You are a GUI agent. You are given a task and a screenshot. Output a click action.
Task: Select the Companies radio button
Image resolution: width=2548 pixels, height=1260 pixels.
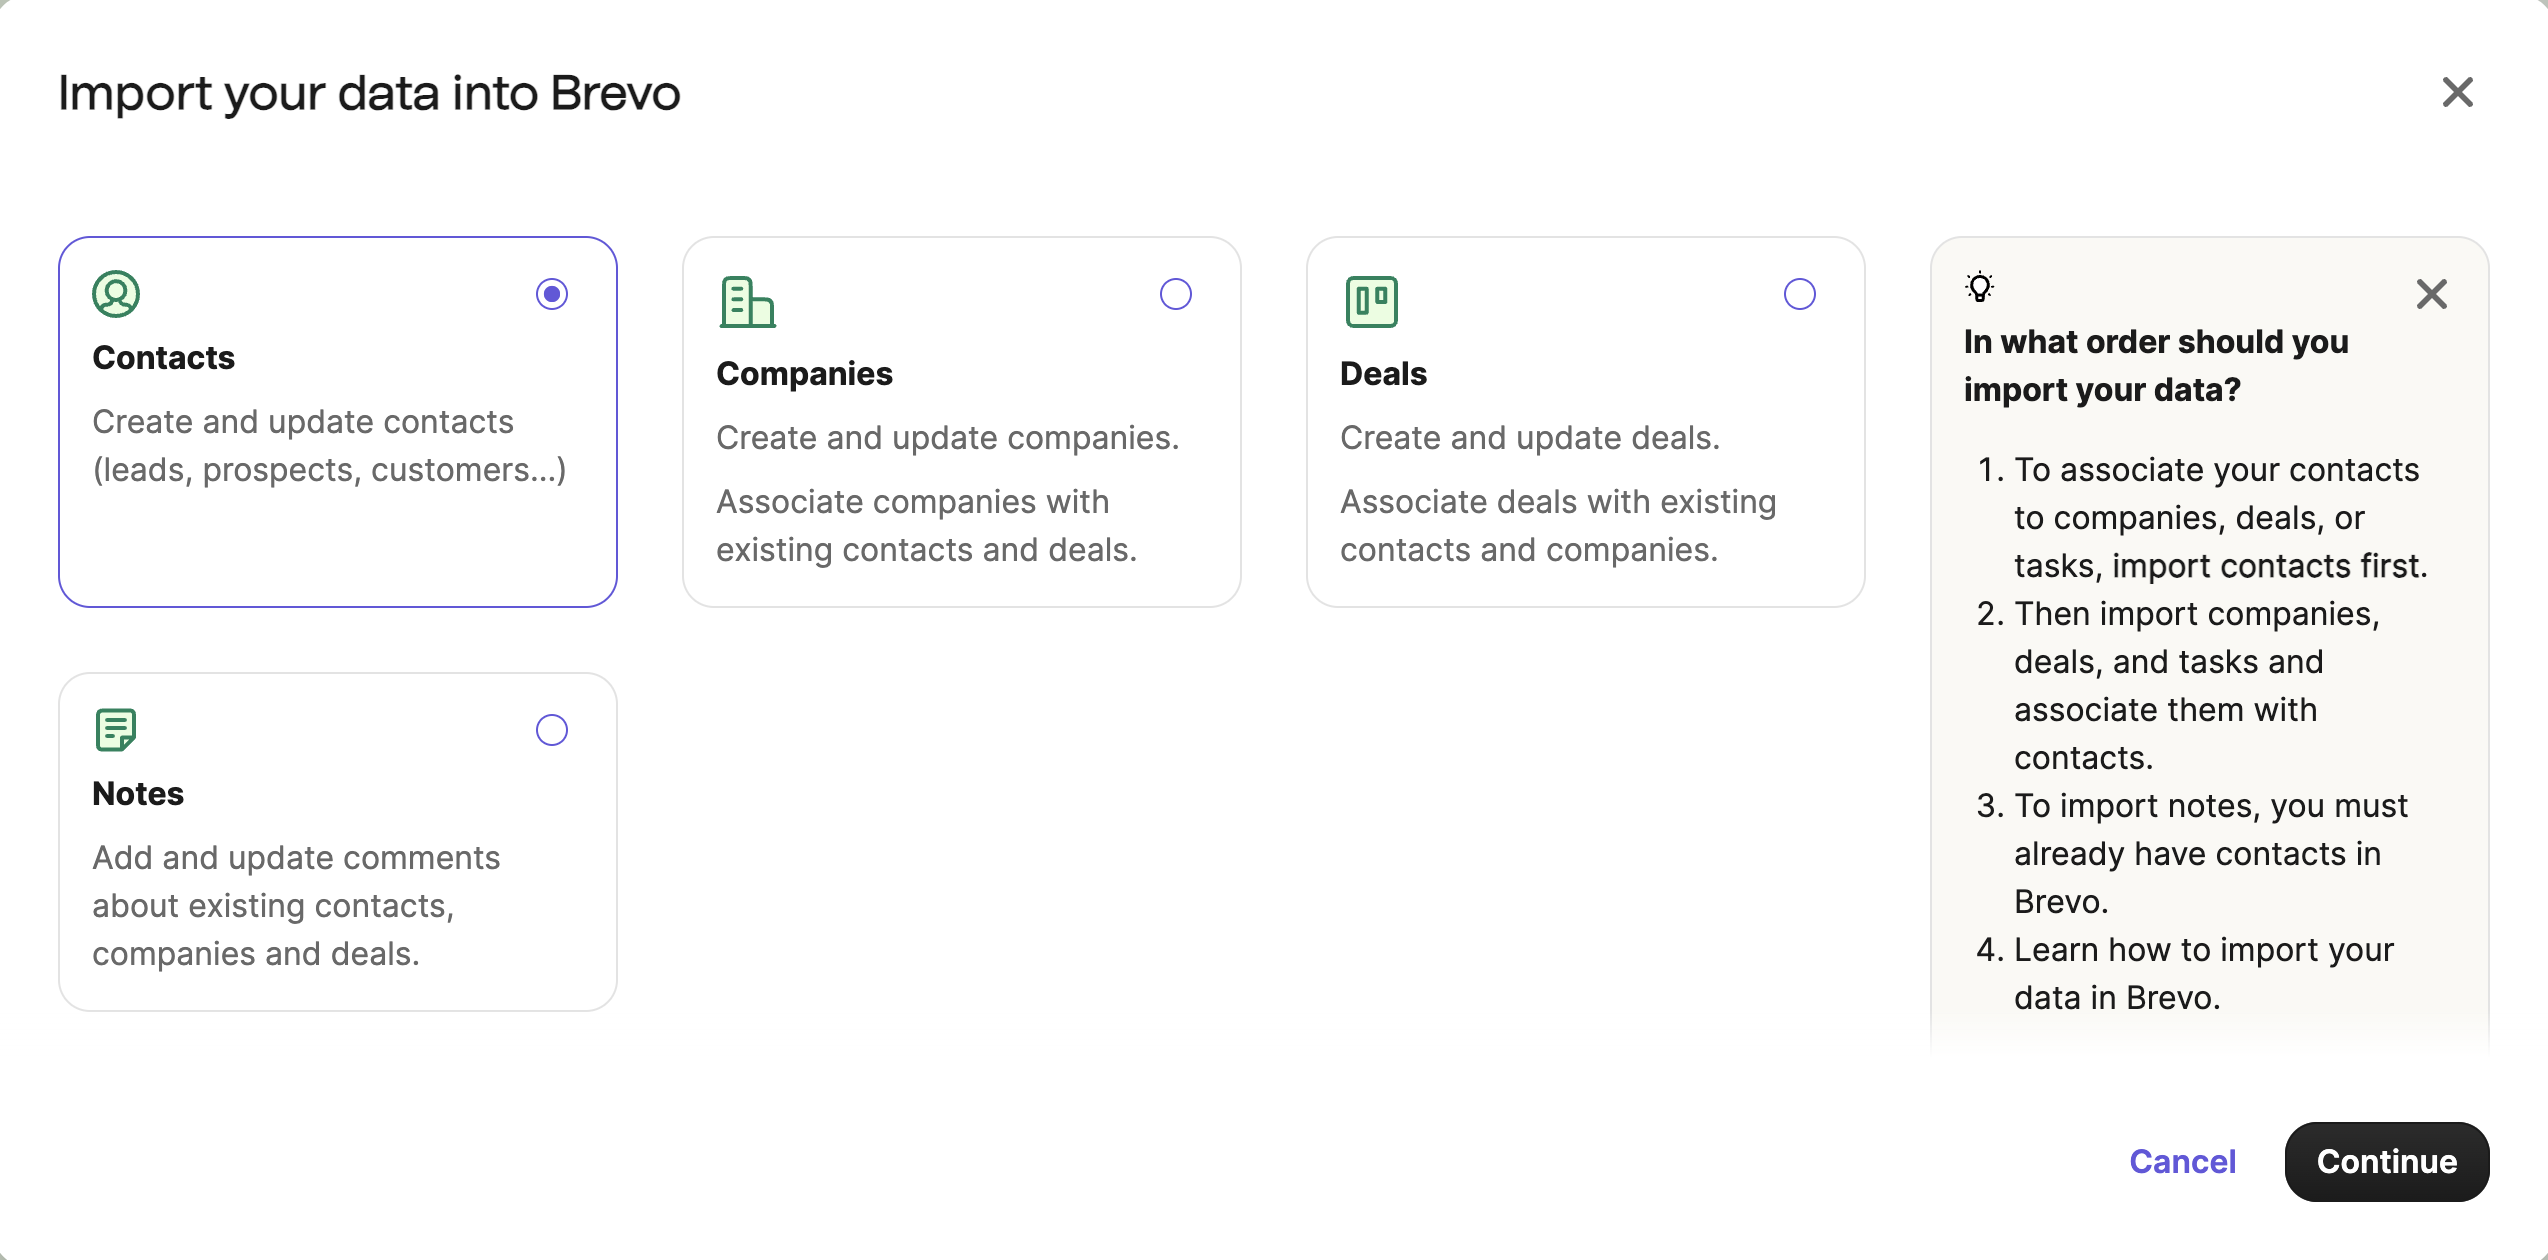(x=1176, y=294)
